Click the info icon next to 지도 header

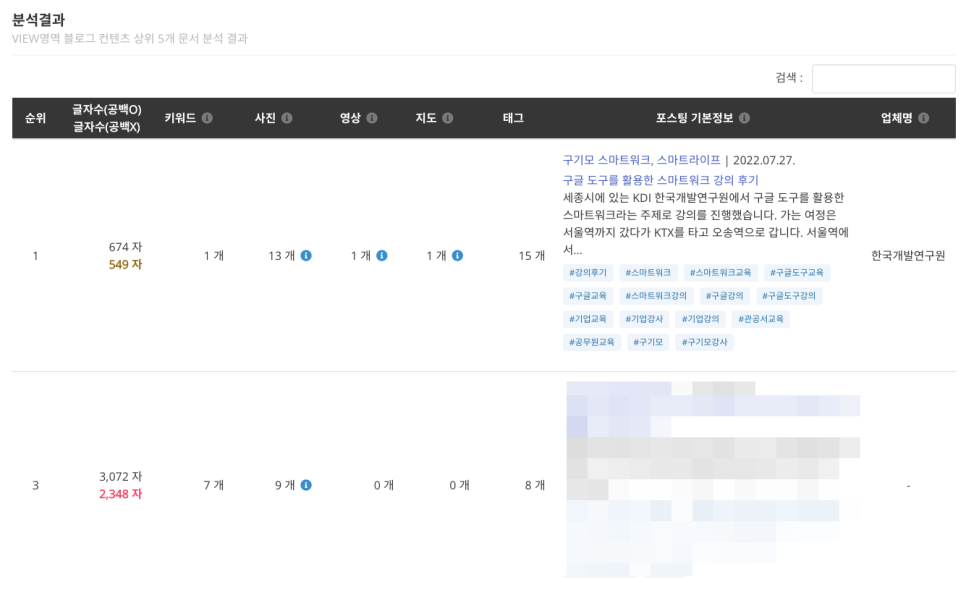tap(448, 118)
